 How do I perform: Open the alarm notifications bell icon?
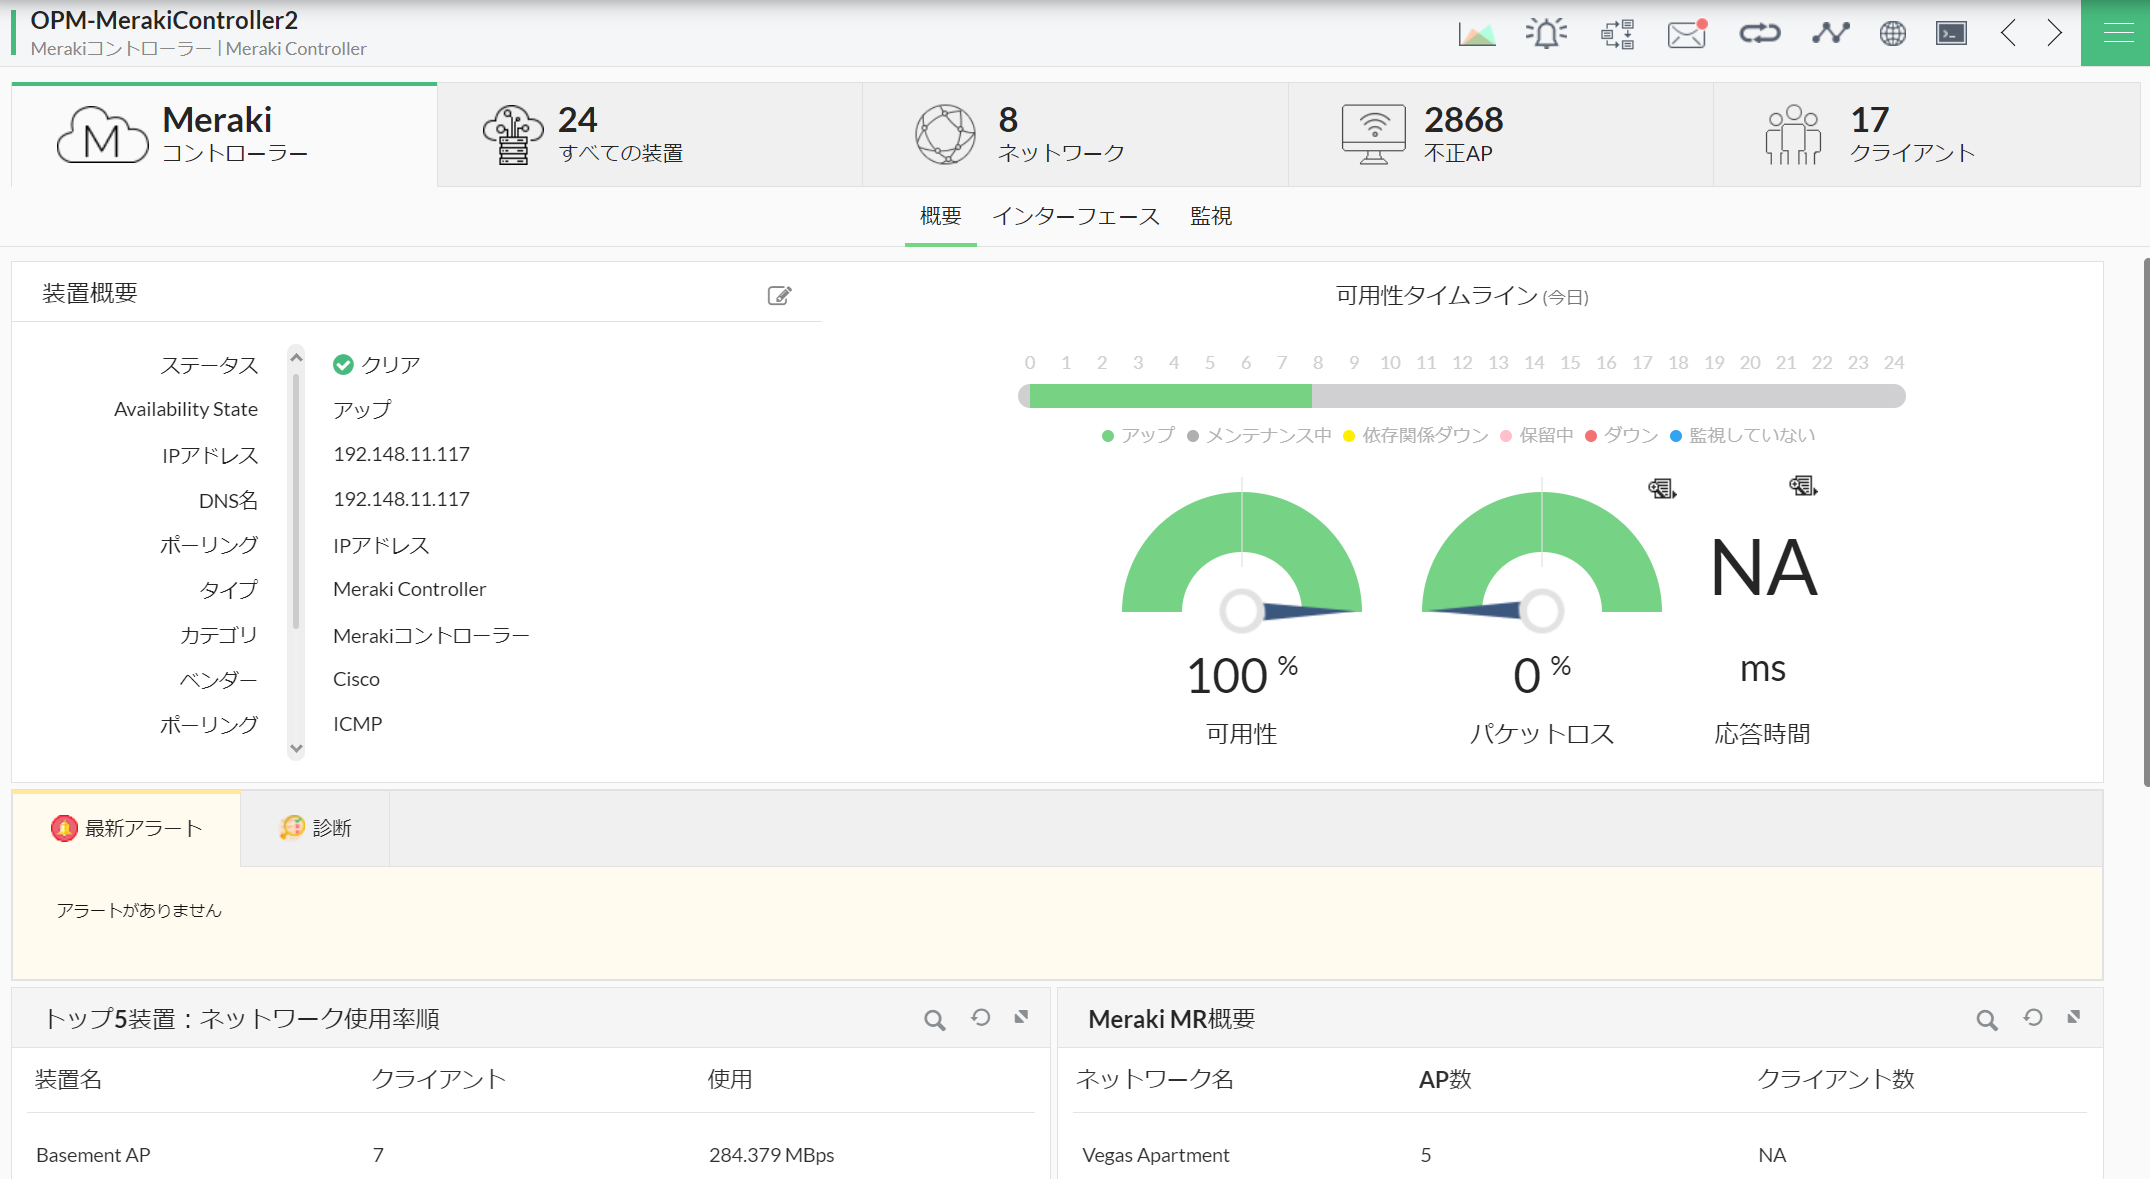1545,33
